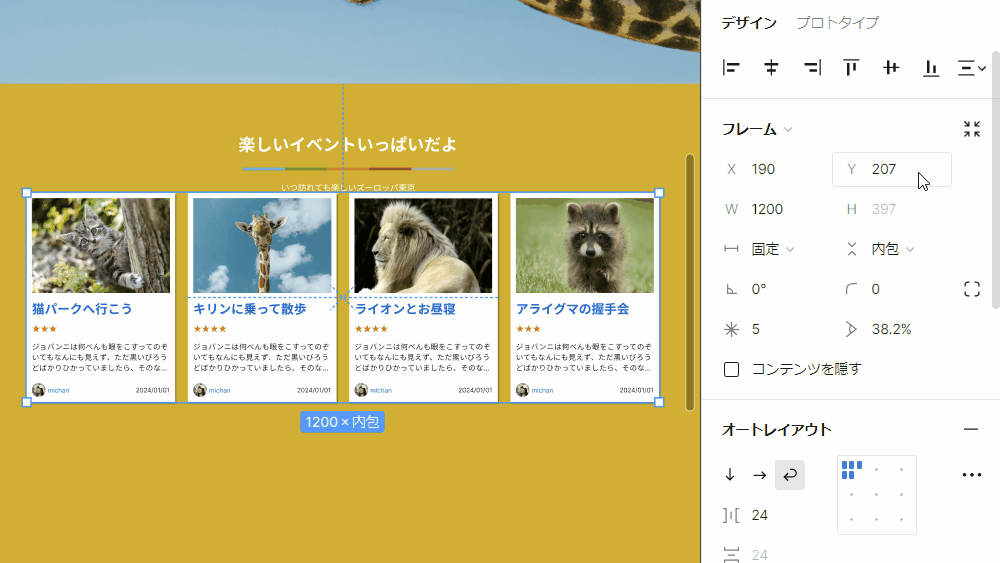This screenshot has width=1000, height=563.
Task: Enable the コンテンツを隠す checkbox
Action: pos(732,369)
